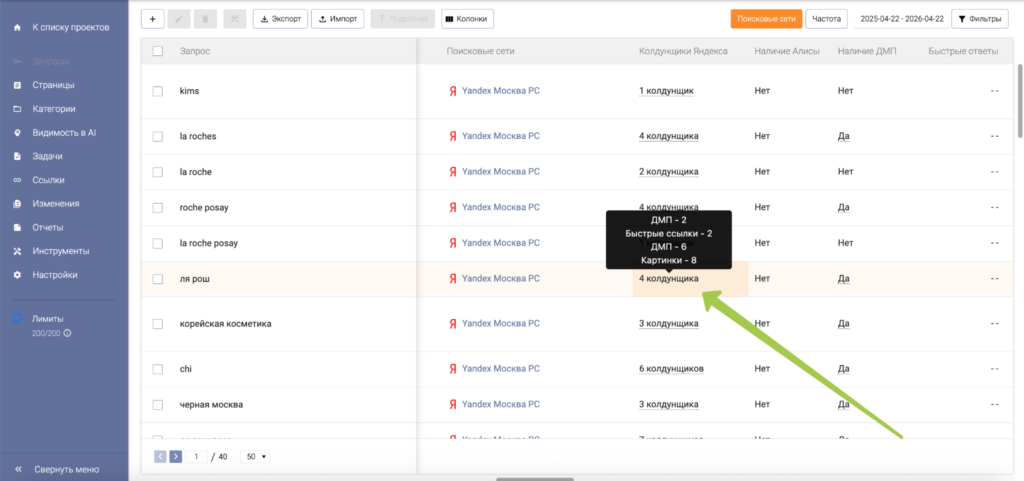Go to the next page with the arrow button
This screenshot has width=1024, height=481.
coord(176,457)
